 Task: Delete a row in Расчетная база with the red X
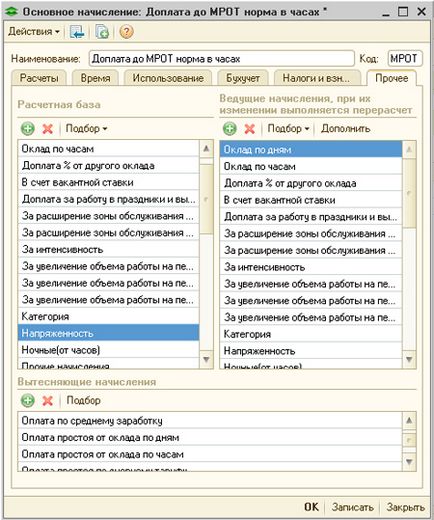(48, 129)
